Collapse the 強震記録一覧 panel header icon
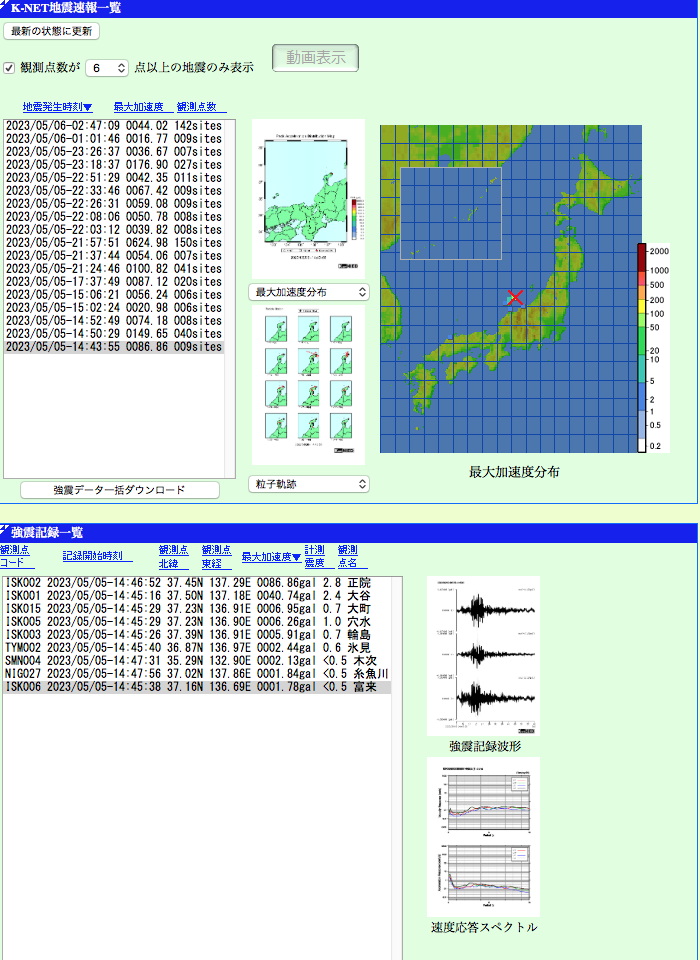 point(4,531)
